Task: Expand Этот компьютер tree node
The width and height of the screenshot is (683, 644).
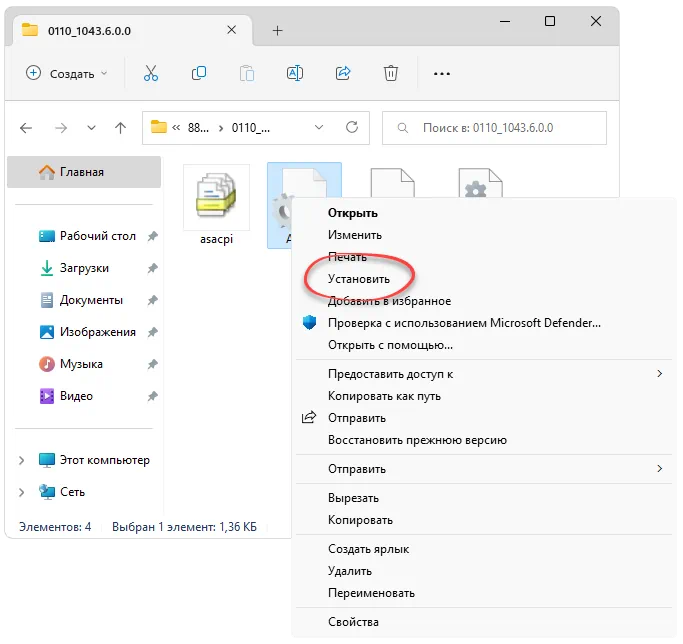Action: 21,460
